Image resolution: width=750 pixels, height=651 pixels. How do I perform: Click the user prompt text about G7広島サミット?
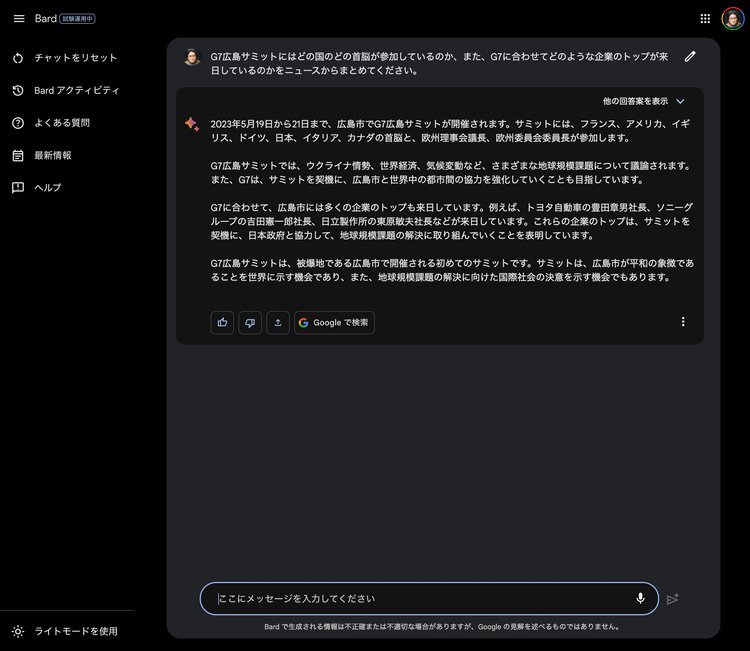439,64
